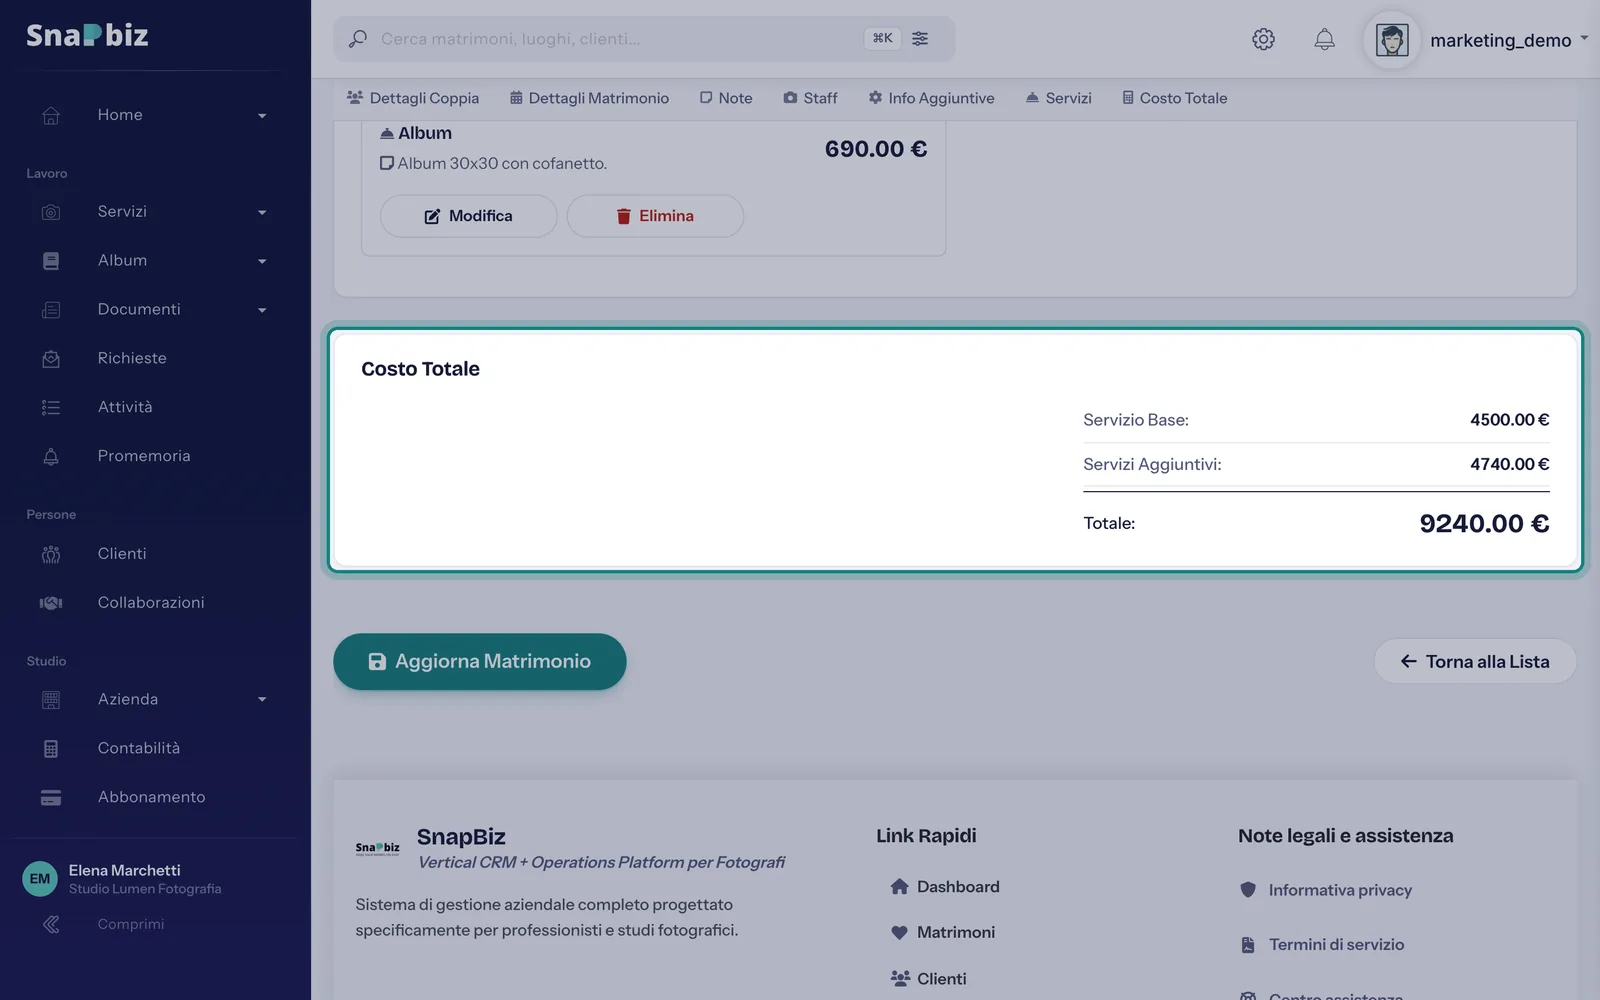Image resolution: width=1600 pixels, height=1000 pixels.
Task: Collapse sidebar with Comprimi chevron icon
Action: [x=51, y=924]
